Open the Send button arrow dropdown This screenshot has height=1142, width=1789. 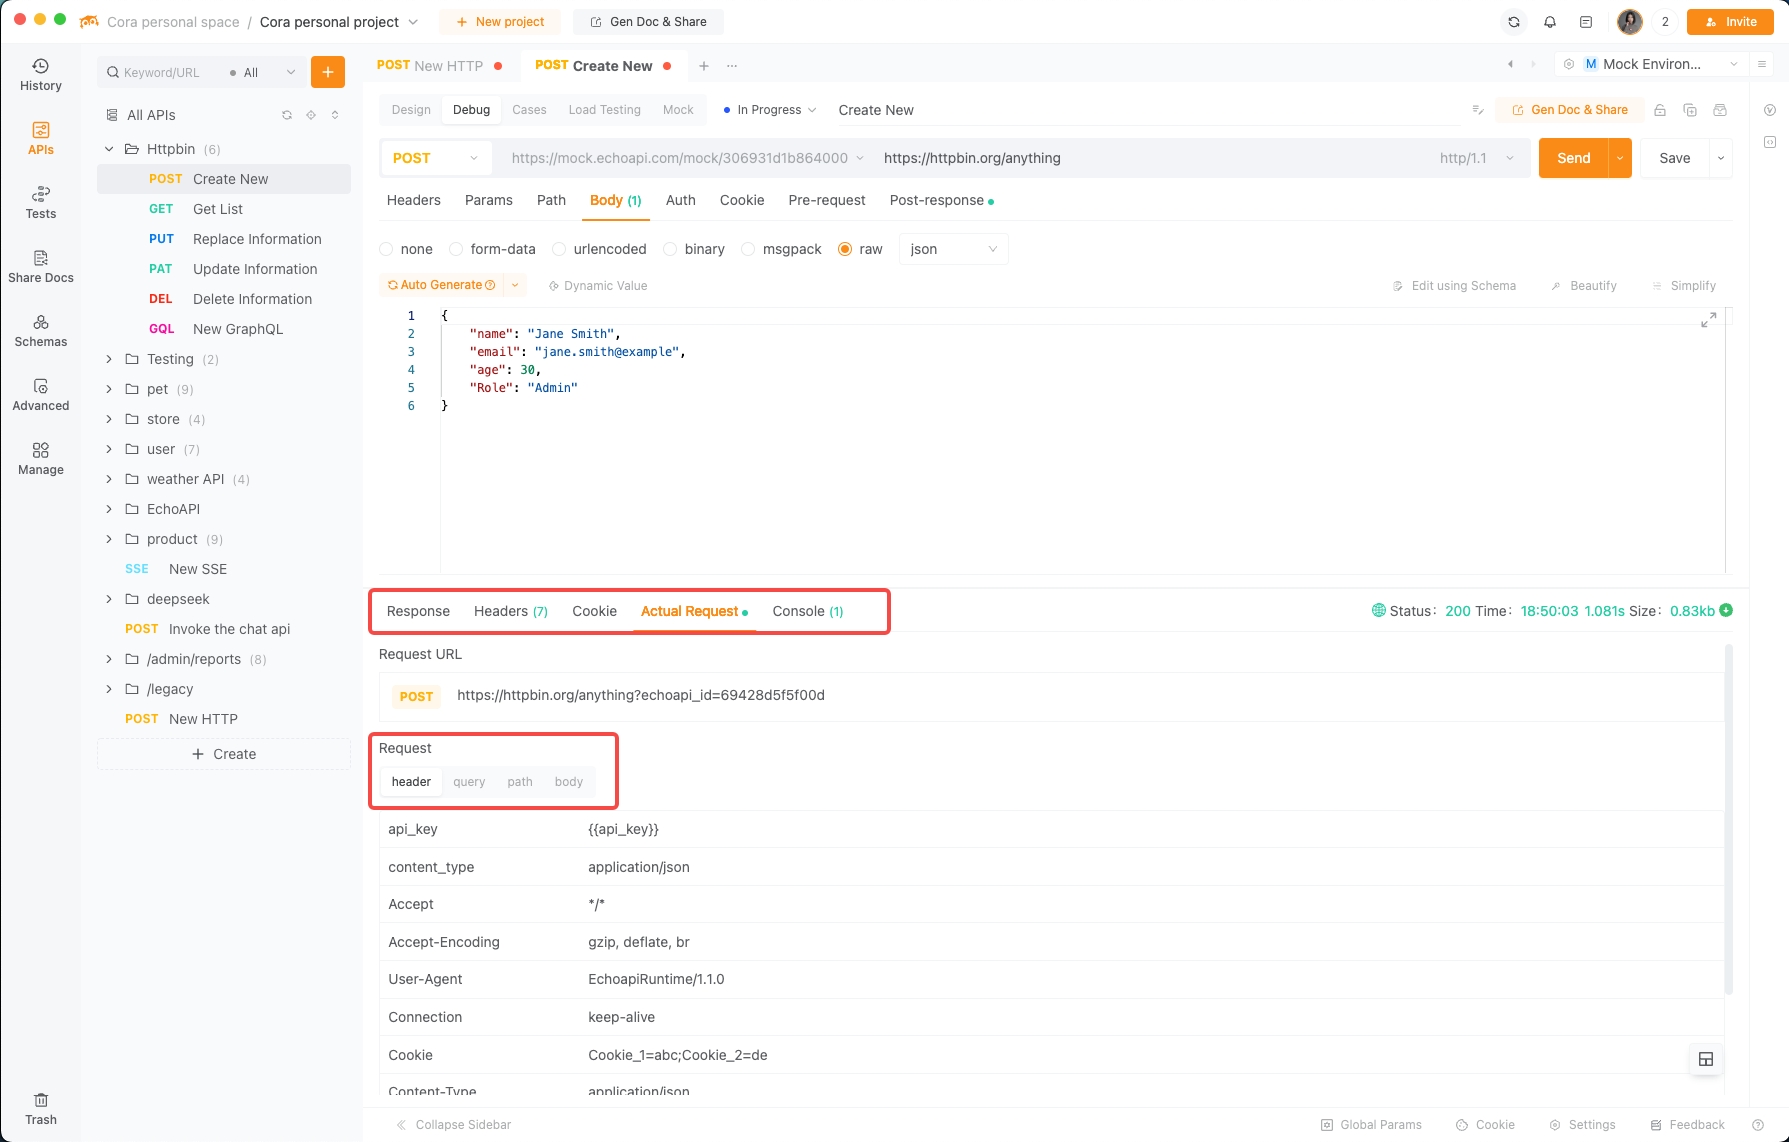click(x=1620, y=158)
